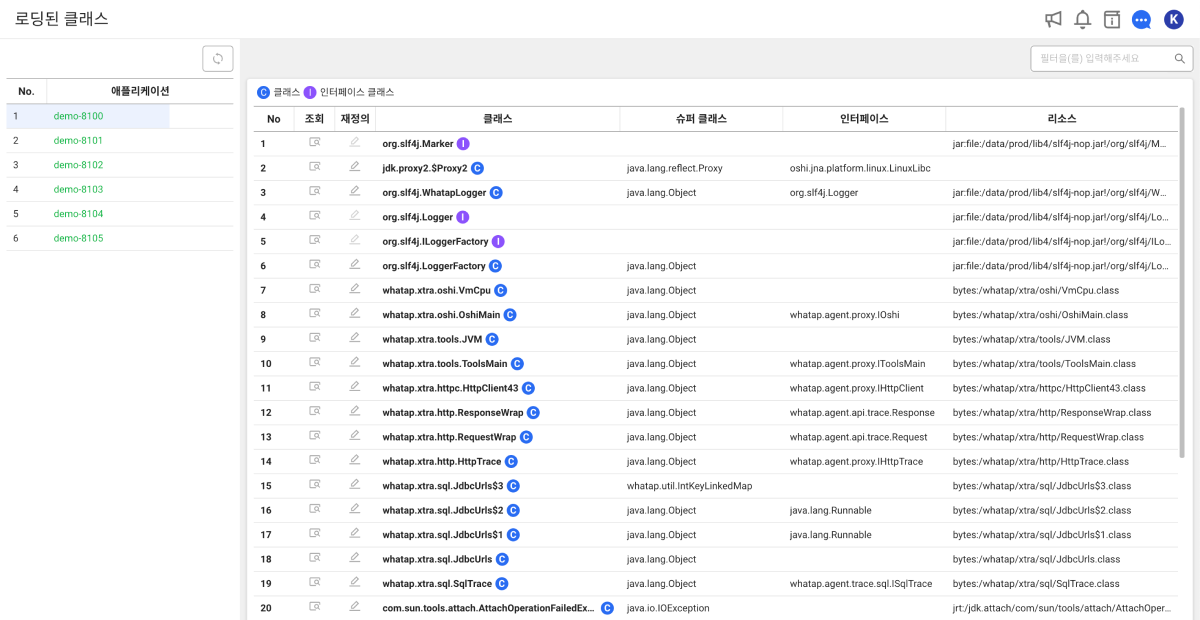This screenshot has height=620, width=1200.
Task: Click the redefine pencil for whatap.xtra.tools.ToolsMain
Action: click(x=354, y=363)
